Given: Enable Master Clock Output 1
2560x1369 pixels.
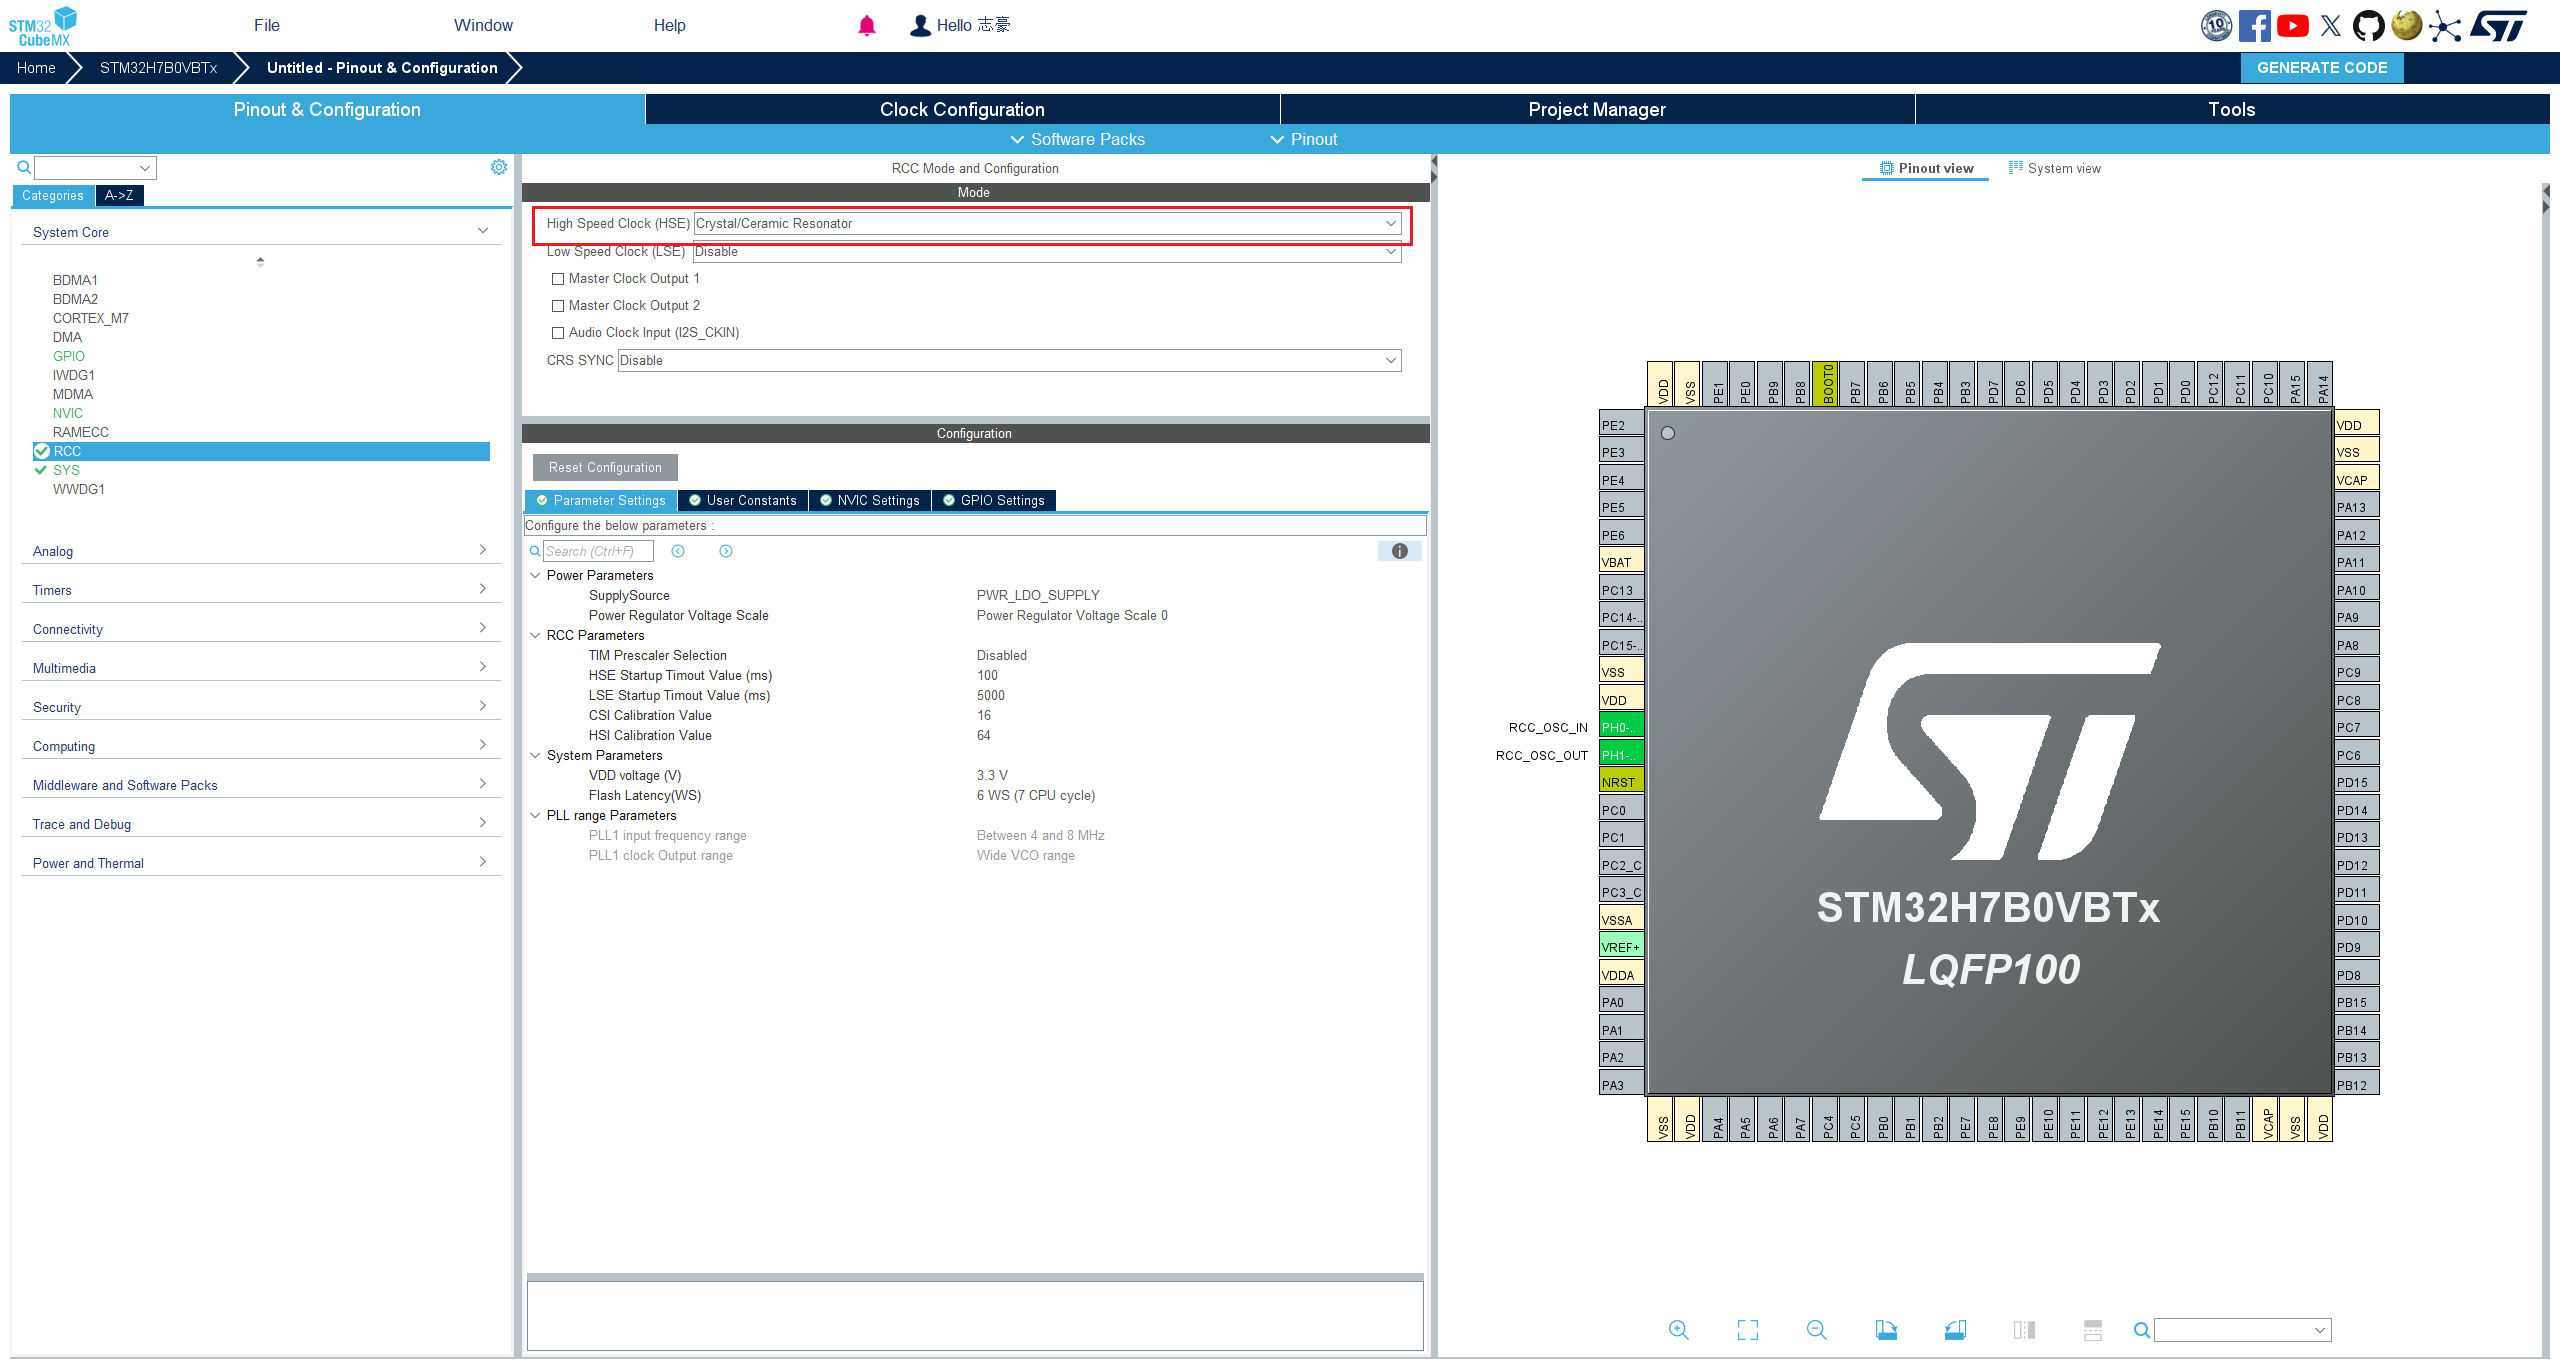Looking at the screenshot, I should [558, 278].
